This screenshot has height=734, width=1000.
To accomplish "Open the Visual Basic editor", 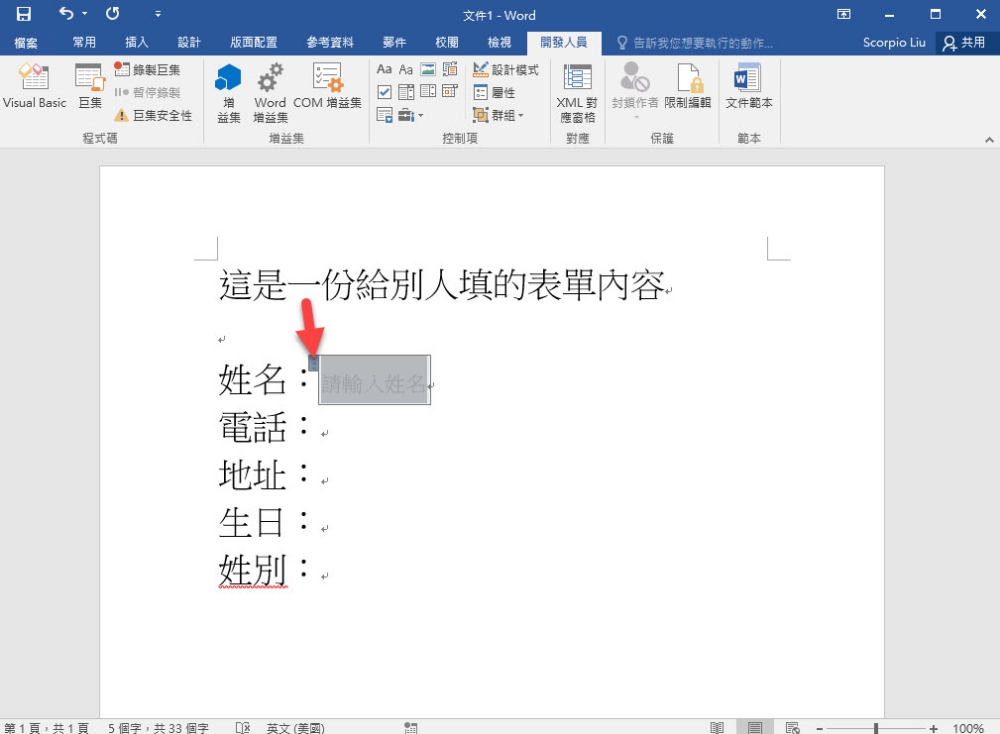I will [x=34, y=86].
